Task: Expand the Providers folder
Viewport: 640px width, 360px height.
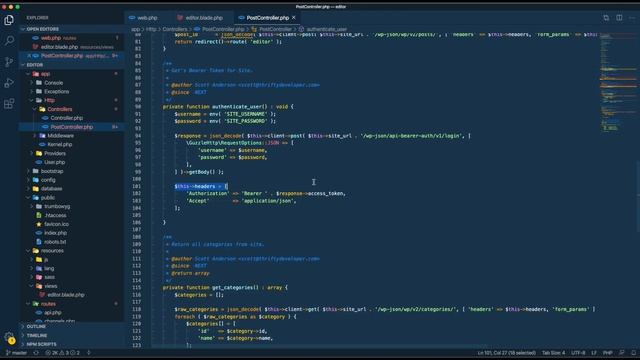Action: point(55,153)
